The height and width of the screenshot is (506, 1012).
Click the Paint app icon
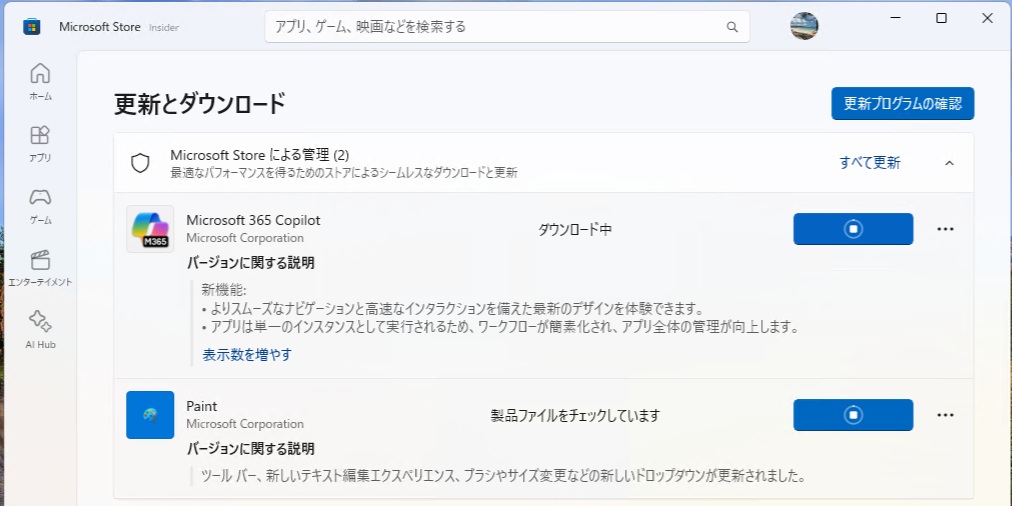(150, 415)
